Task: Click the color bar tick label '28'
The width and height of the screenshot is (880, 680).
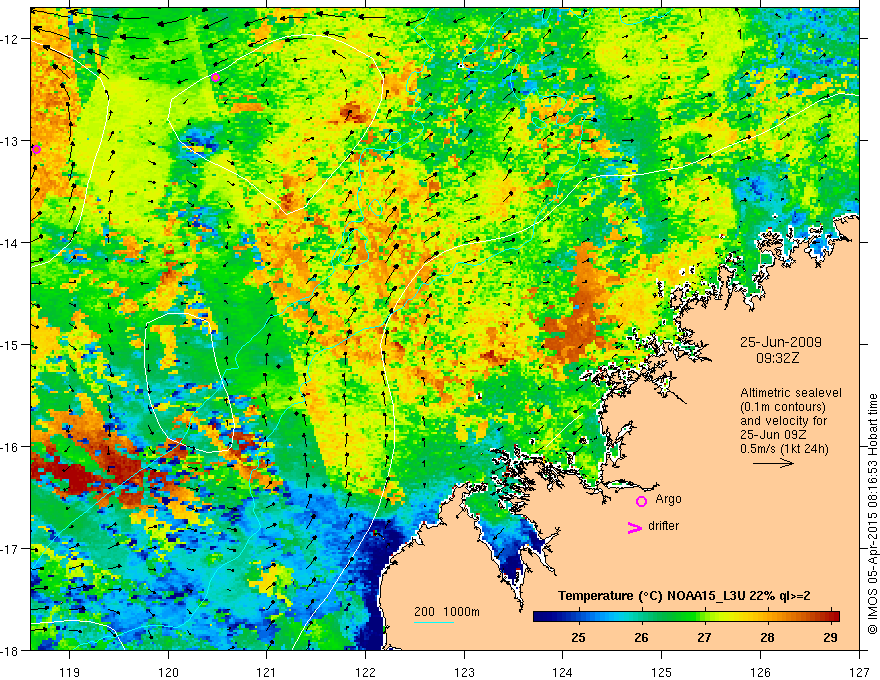Action: click(767, 637)
